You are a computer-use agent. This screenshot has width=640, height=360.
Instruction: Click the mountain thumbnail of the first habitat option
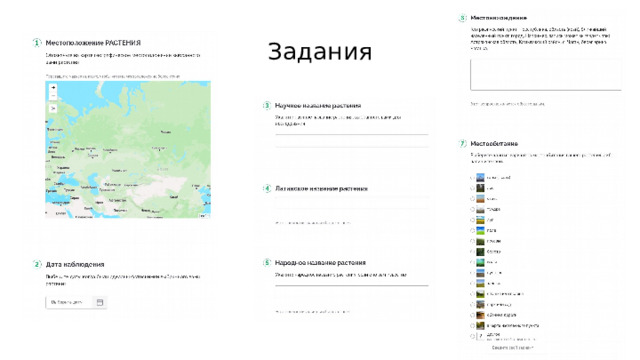[x=480, y=178]
